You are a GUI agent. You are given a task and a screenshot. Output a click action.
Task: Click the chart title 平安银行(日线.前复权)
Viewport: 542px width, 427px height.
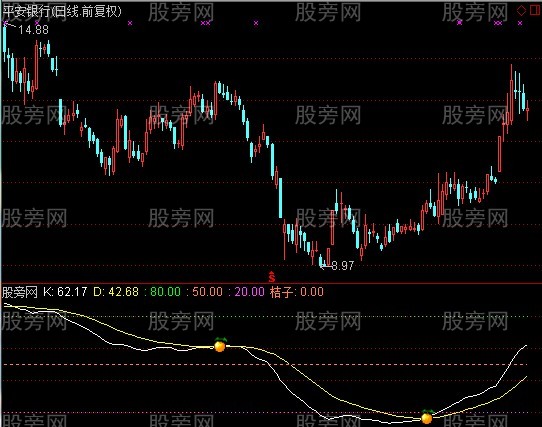point(62,11)
